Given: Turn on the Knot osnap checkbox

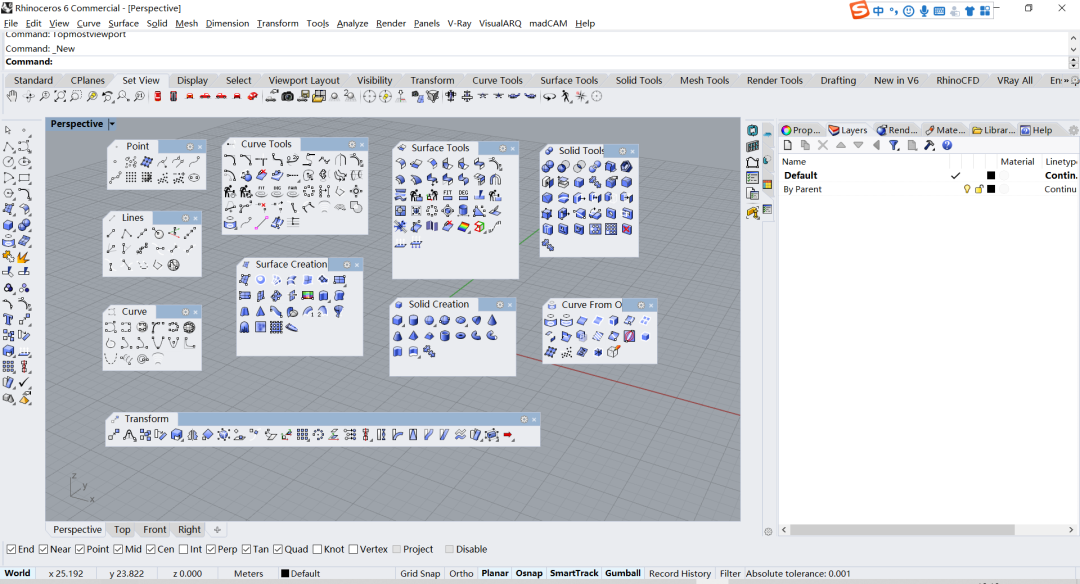Looking at the screenshot, I should pyautogui.click(x=317, y=549).
